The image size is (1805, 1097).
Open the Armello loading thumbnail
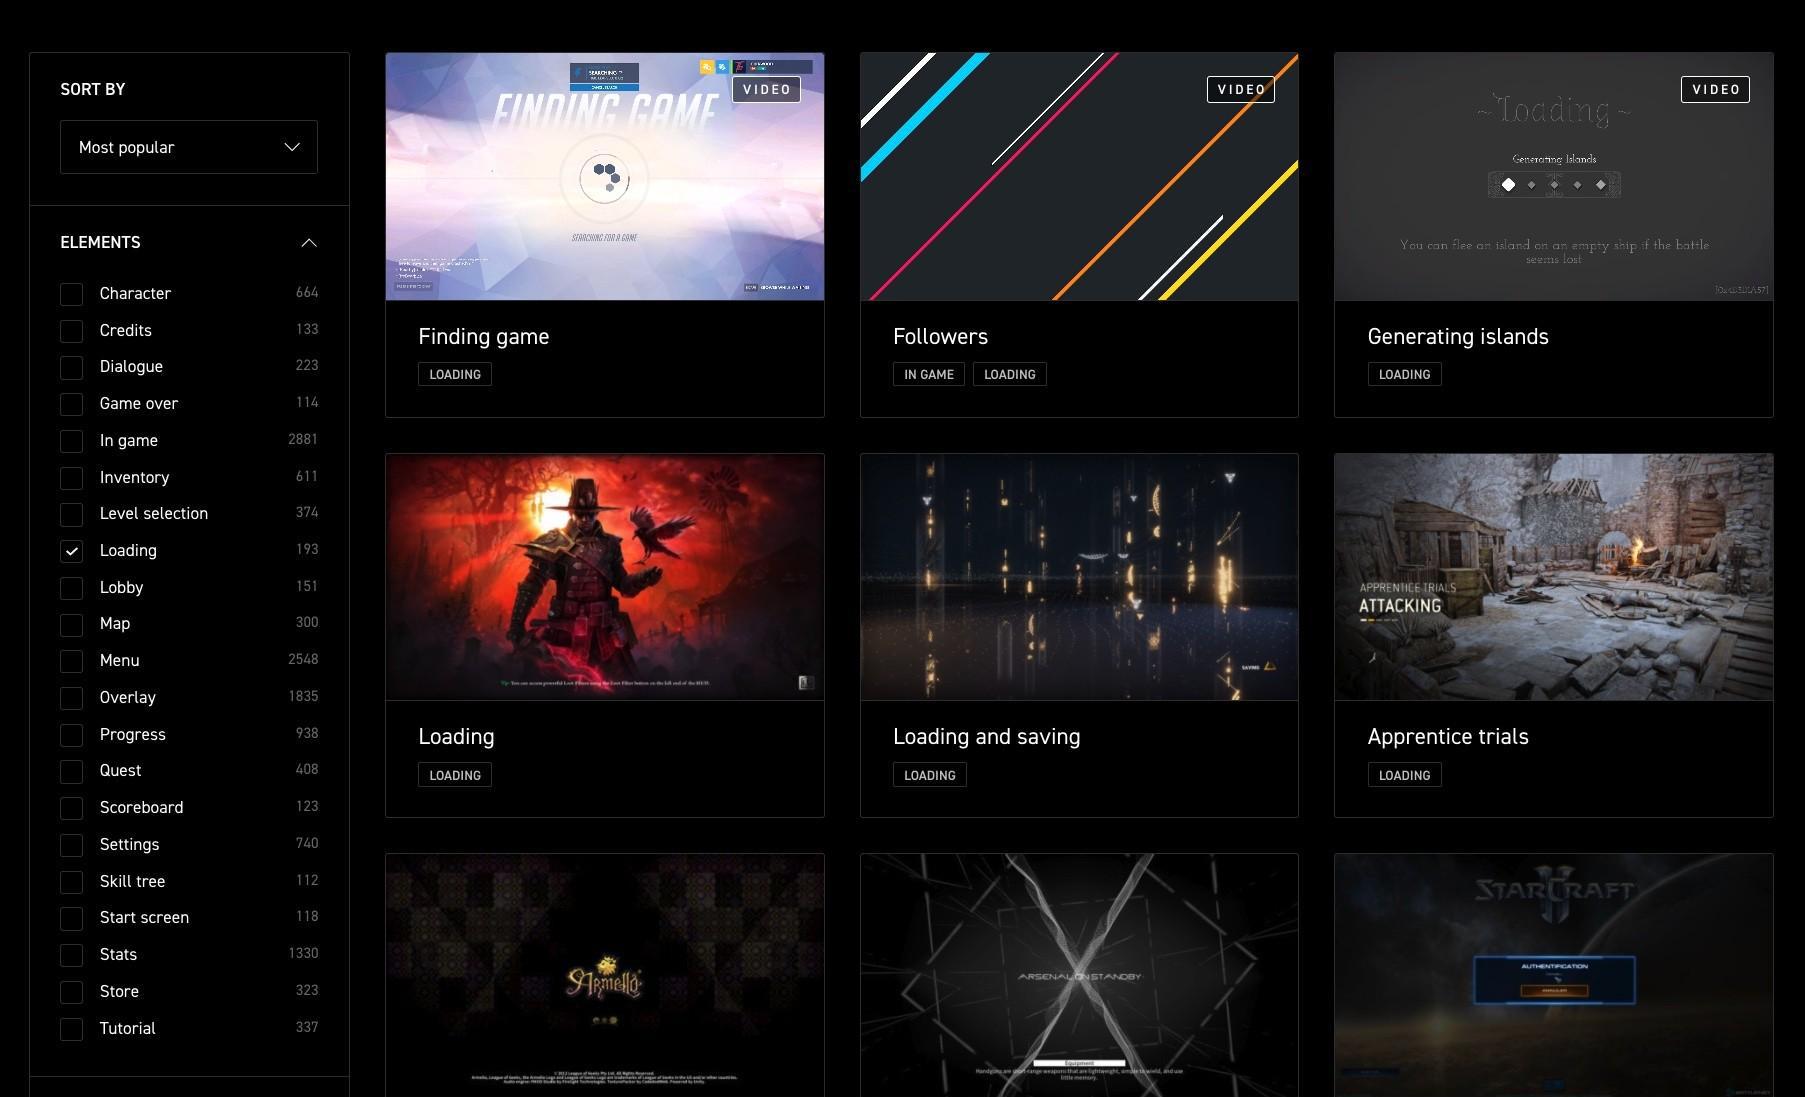pos(605,975)
